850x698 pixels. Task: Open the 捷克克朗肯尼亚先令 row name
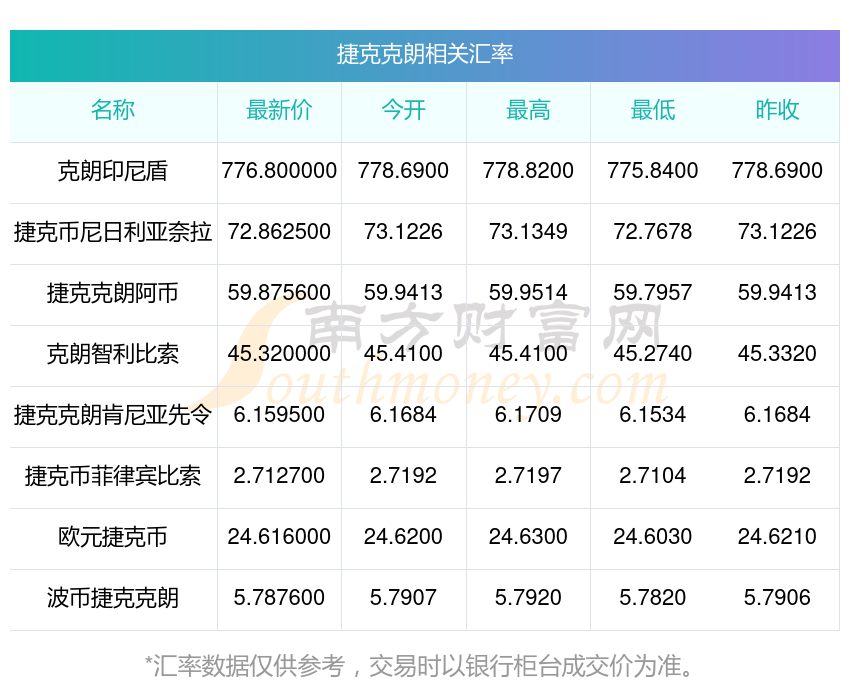113,415
